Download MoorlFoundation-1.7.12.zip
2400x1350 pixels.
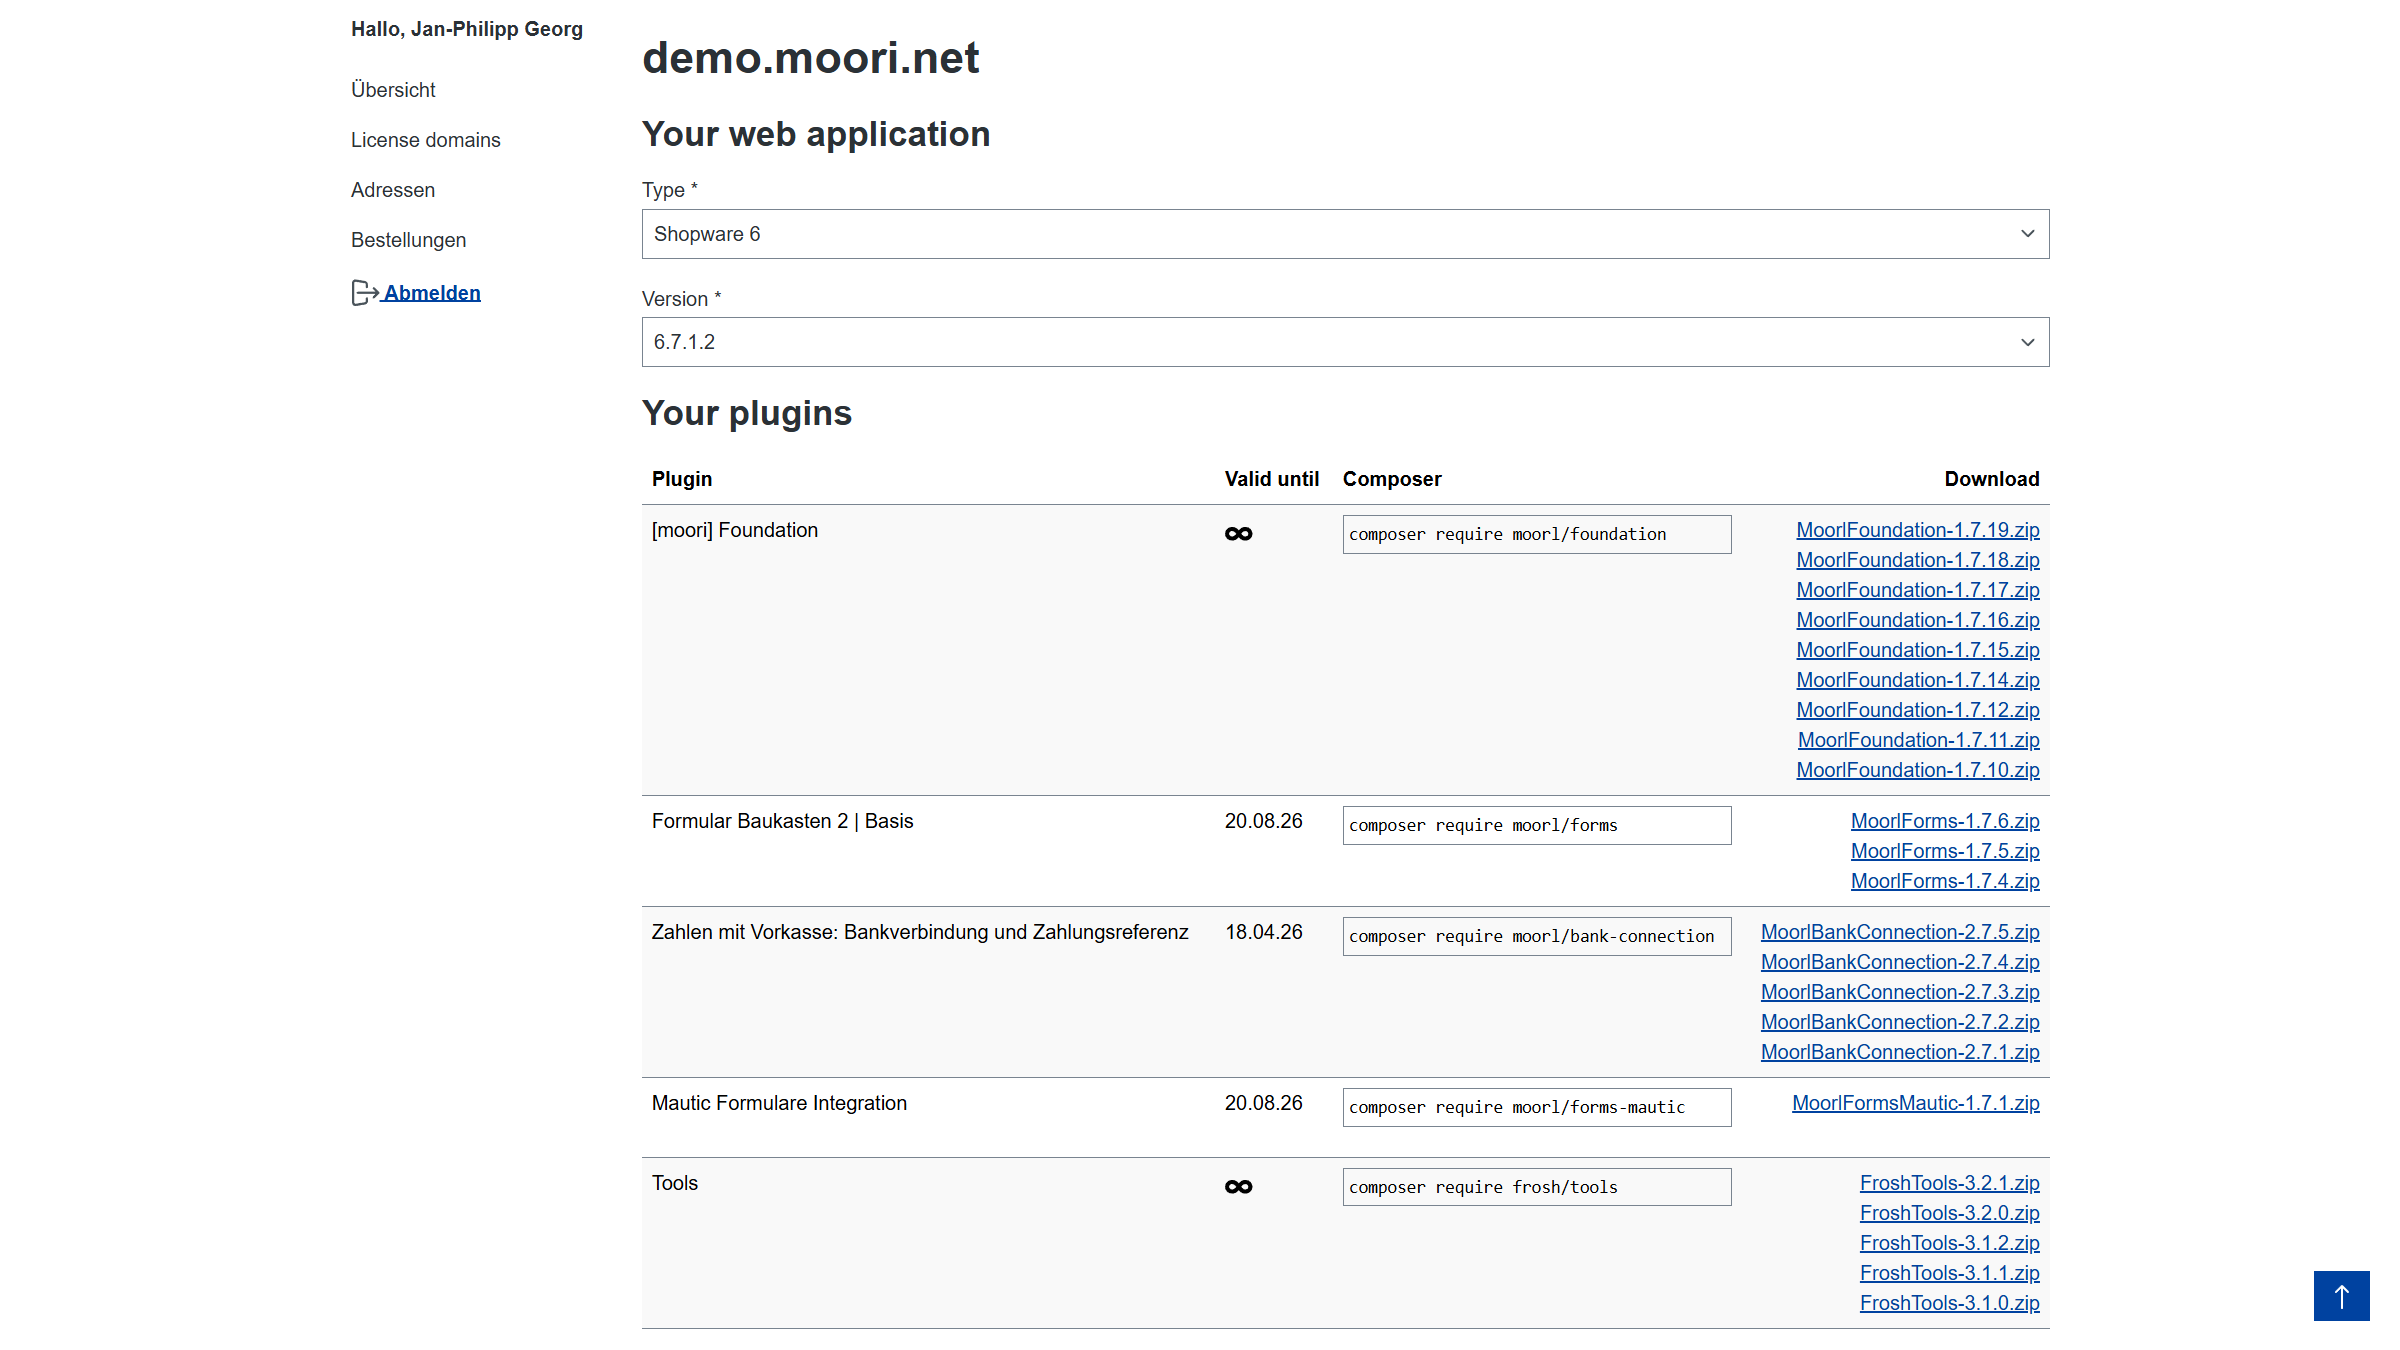point(1917,710)
